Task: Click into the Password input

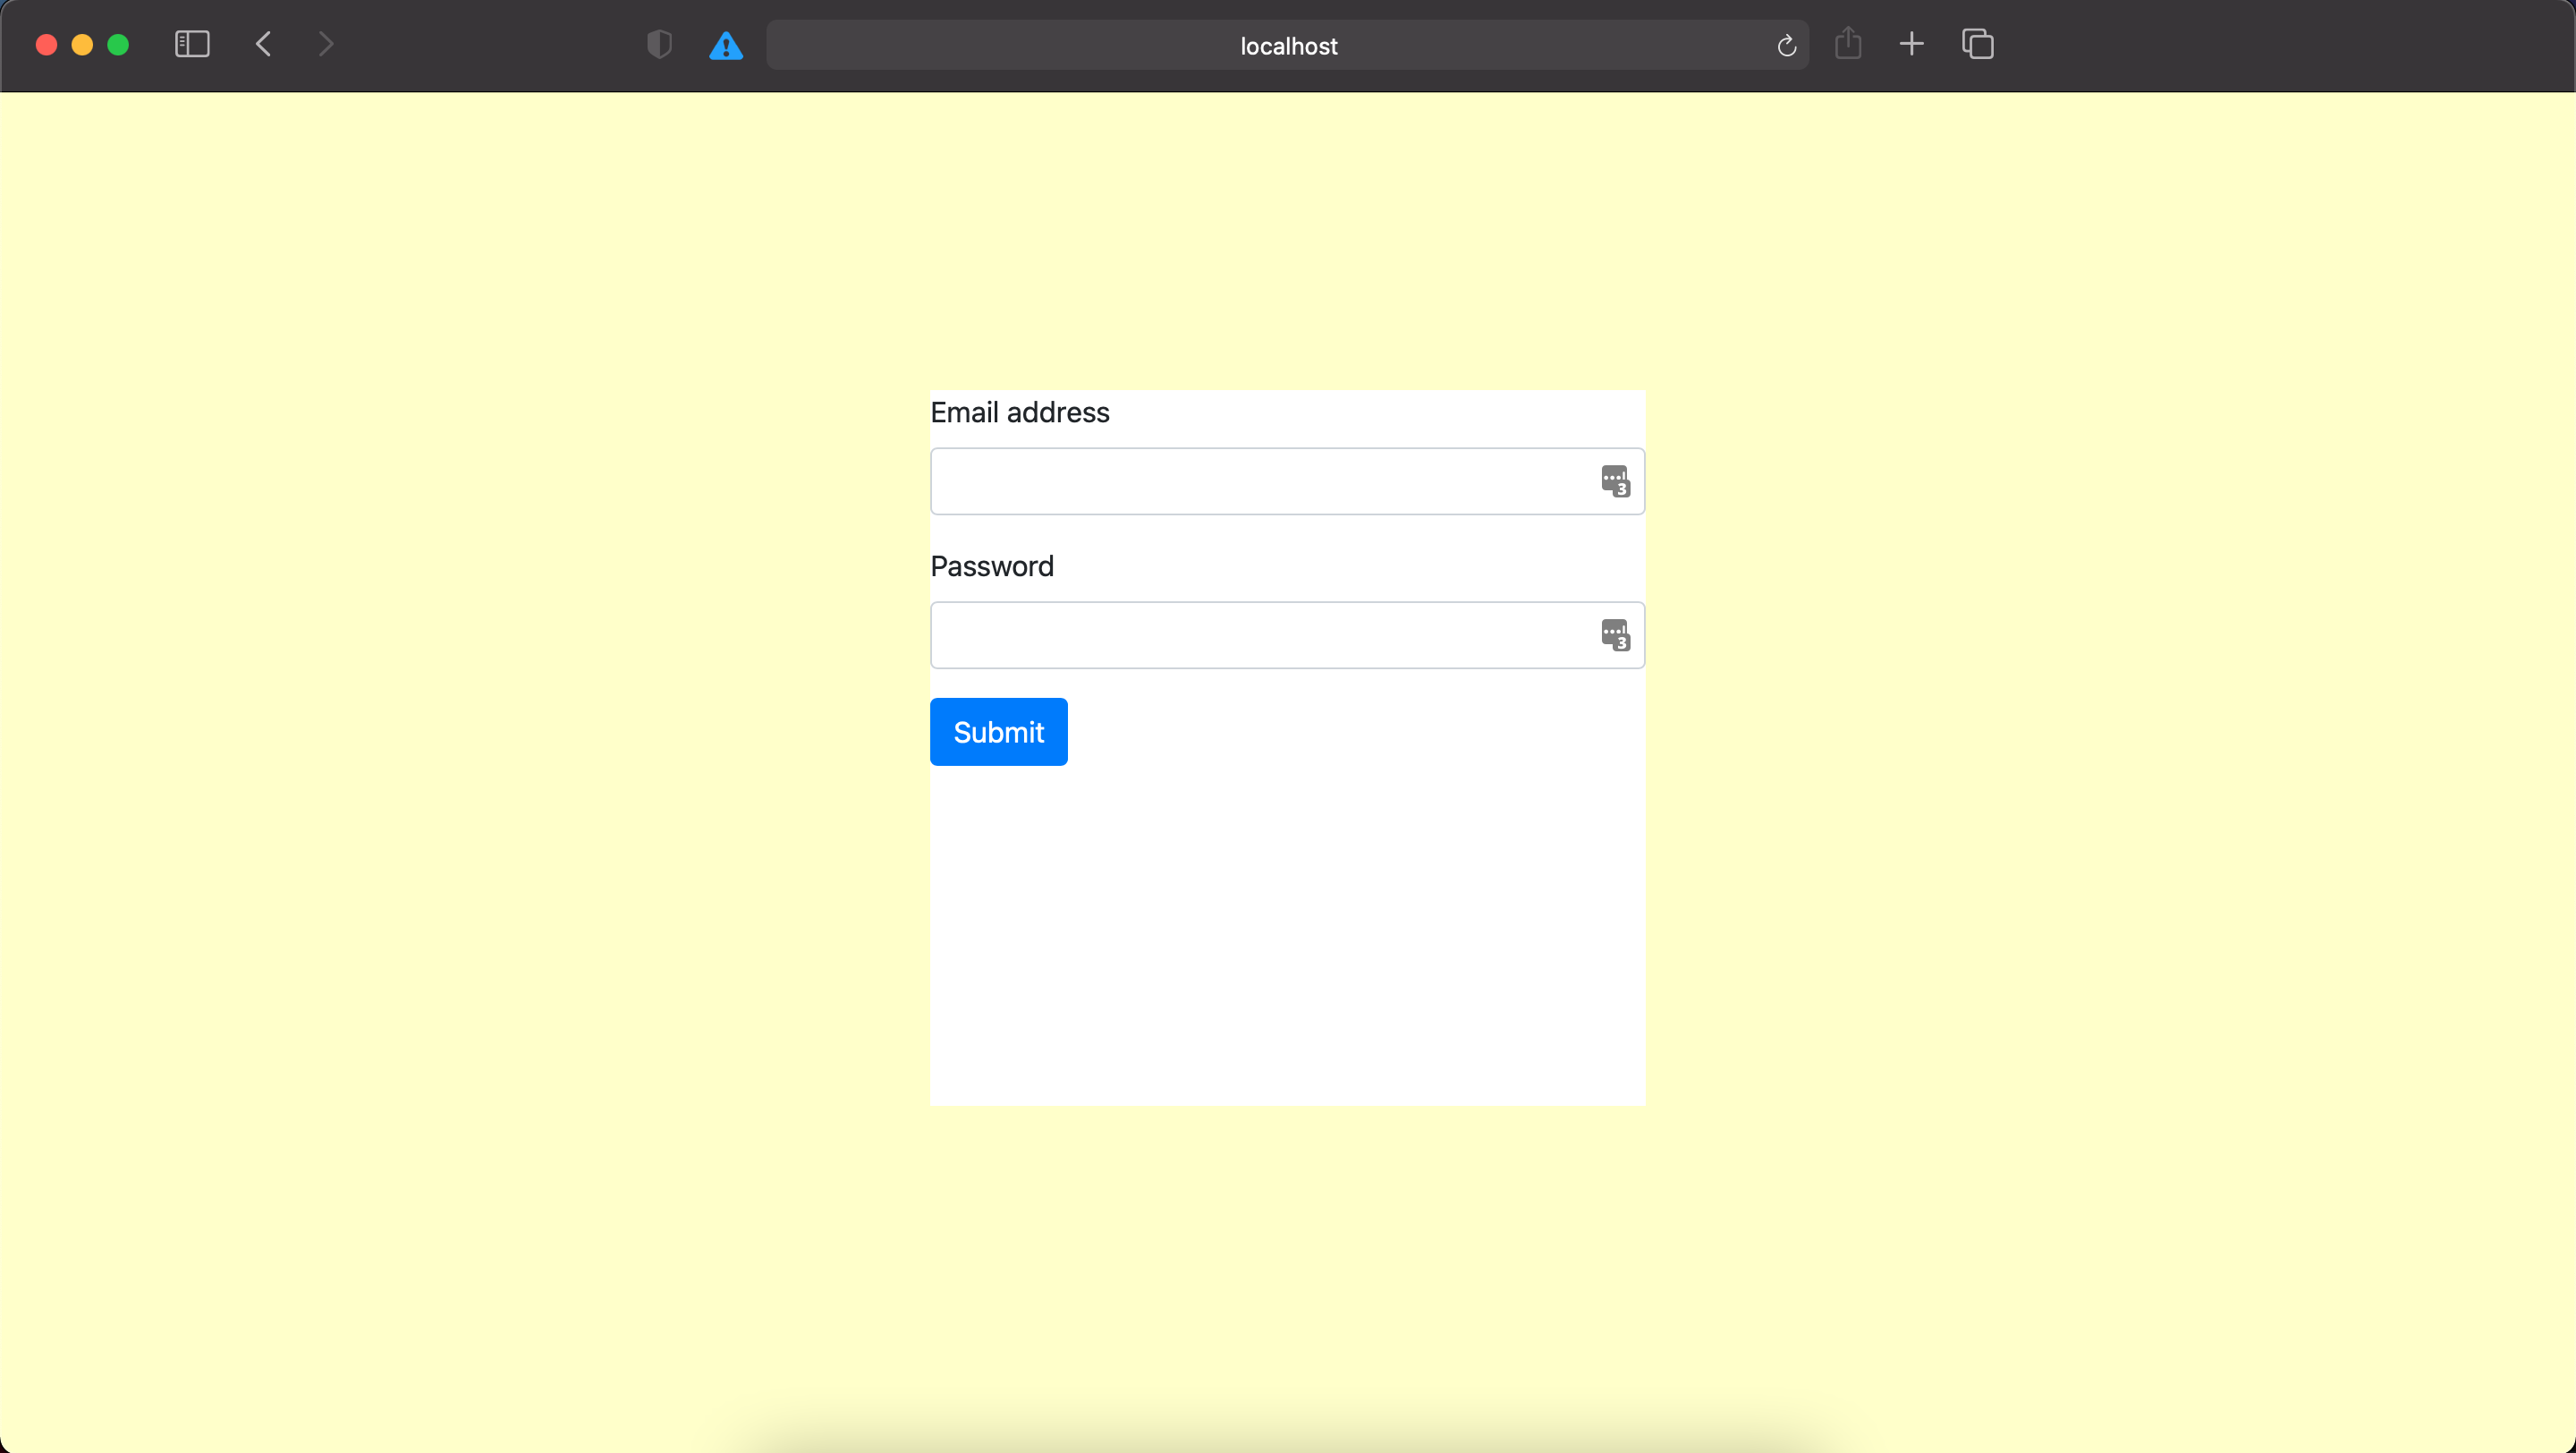Action: click(x=1287, y=635)
